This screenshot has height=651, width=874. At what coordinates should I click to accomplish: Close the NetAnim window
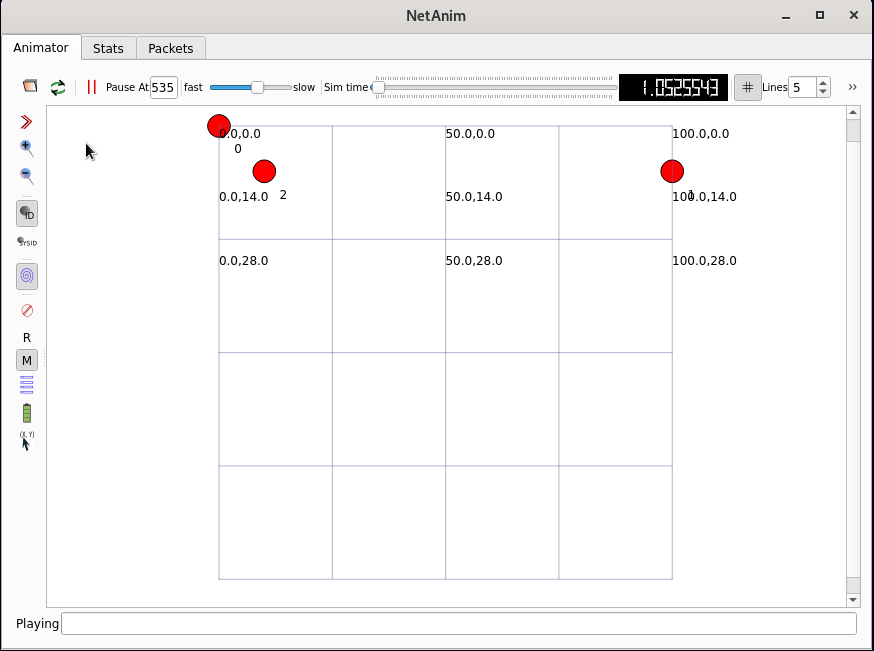(854, 16)
